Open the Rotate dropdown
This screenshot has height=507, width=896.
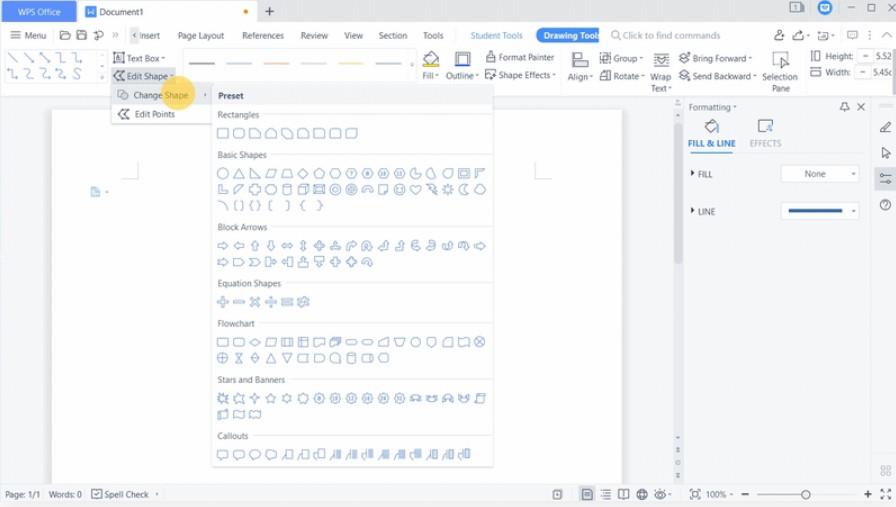coord(622,76)
